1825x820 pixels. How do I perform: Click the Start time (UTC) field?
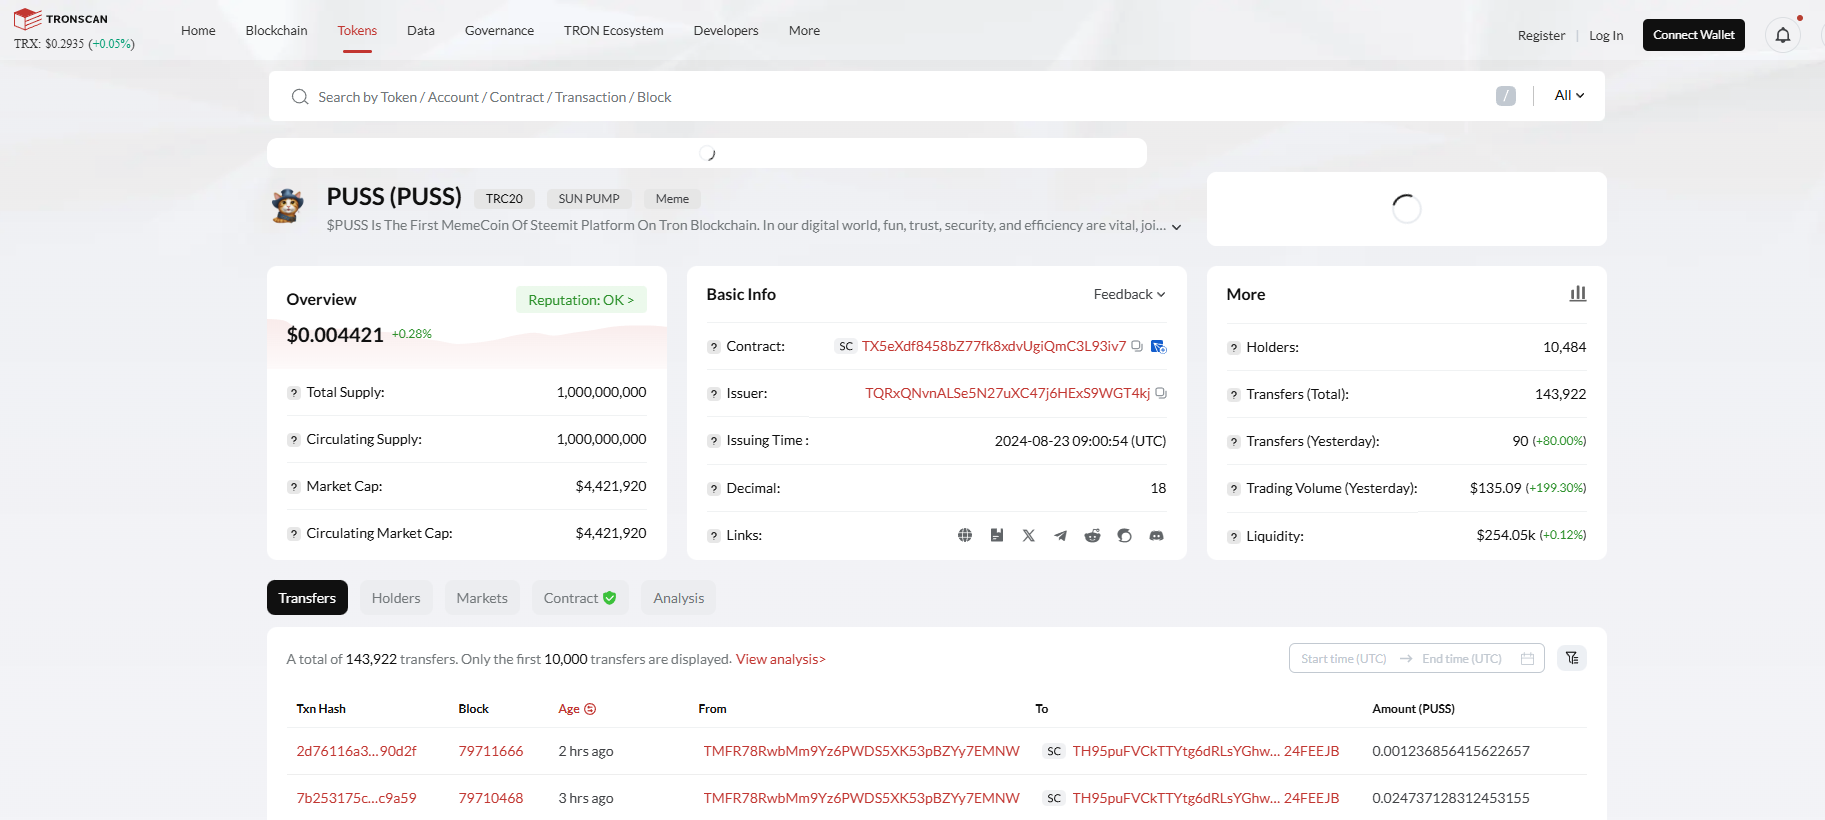tap(1344, 659)
